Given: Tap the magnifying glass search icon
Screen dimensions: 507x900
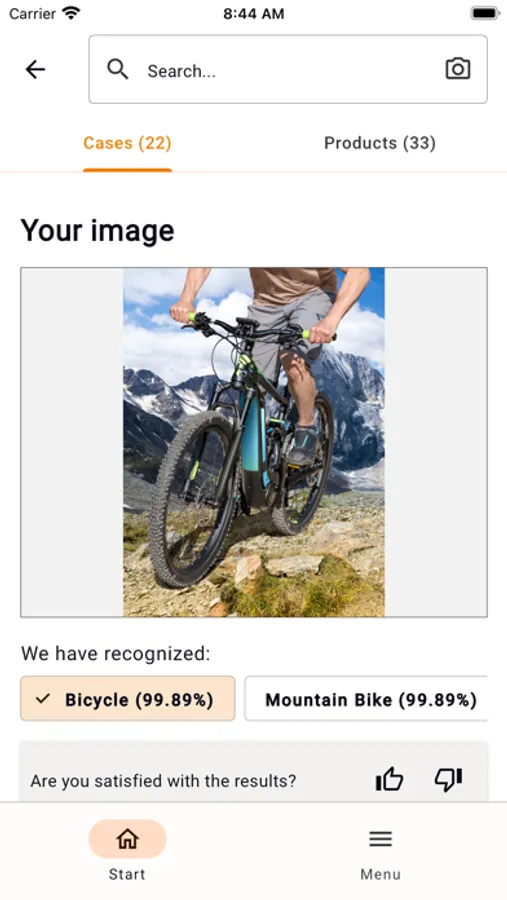Looking at the screenshot, I should pos(118,69).
